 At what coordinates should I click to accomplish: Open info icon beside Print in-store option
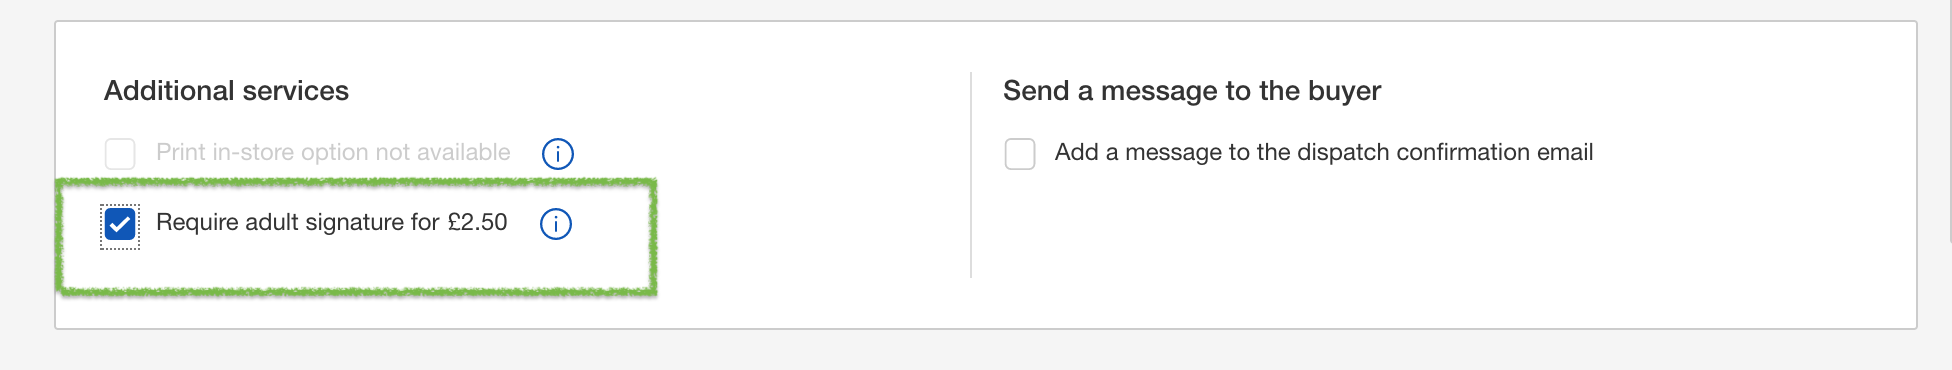point(557,154)
